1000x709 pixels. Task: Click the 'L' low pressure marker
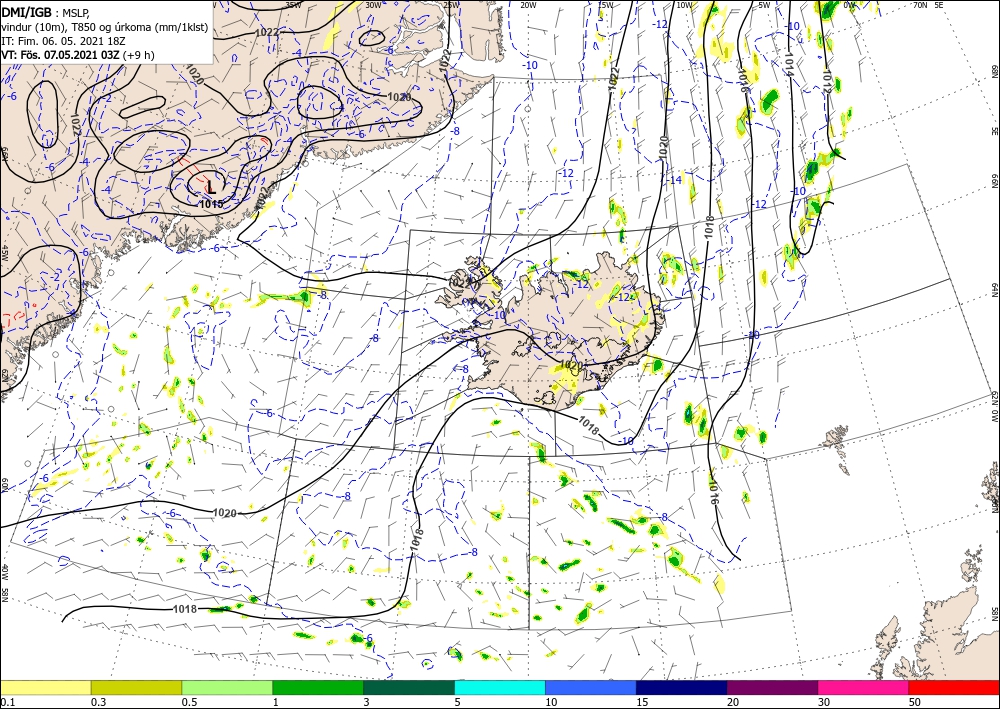pos(211,187)
